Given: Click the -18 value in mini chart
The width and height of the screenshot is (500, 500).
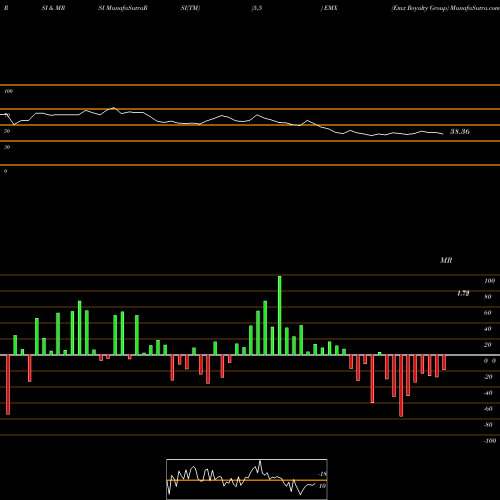Looking at the screenshot, I should click(322, 474).
